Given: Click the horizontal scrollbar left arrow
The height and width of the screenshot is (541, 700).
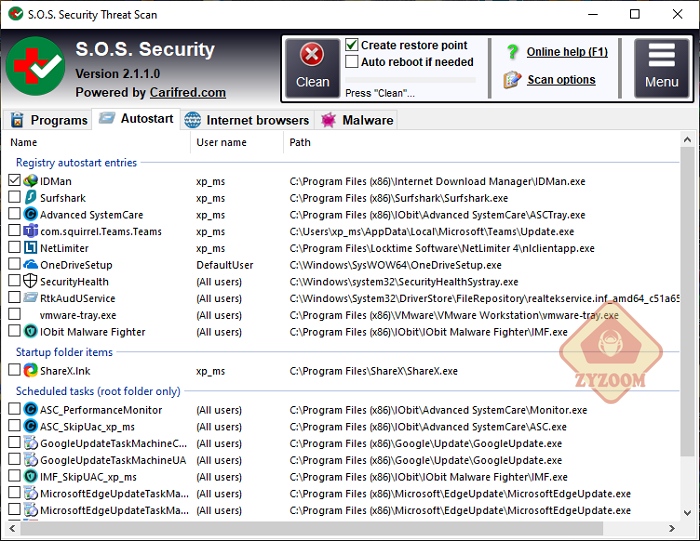Looking at the screenshot, I should pyautogui.click(x=12, y=529).
